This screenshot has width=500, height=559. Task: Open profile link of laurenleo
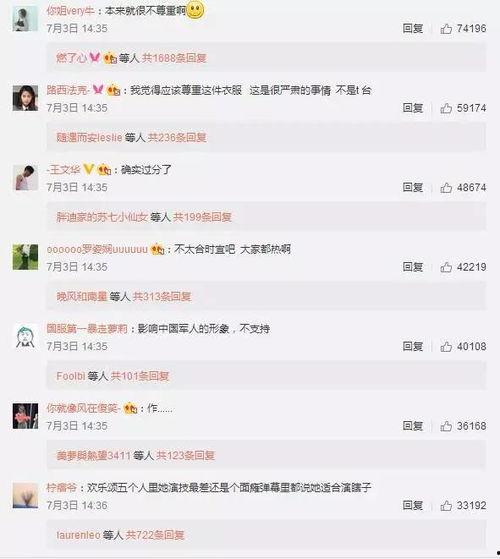tap(78, 535)
